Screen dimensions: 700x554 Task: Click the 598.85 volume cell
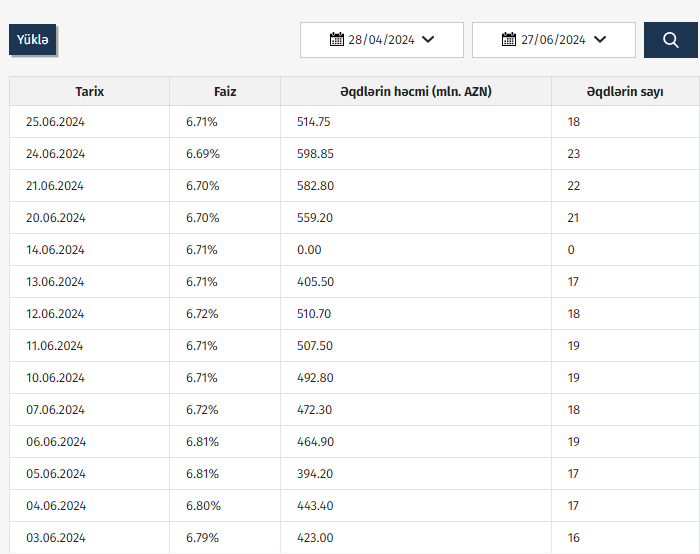315,154
